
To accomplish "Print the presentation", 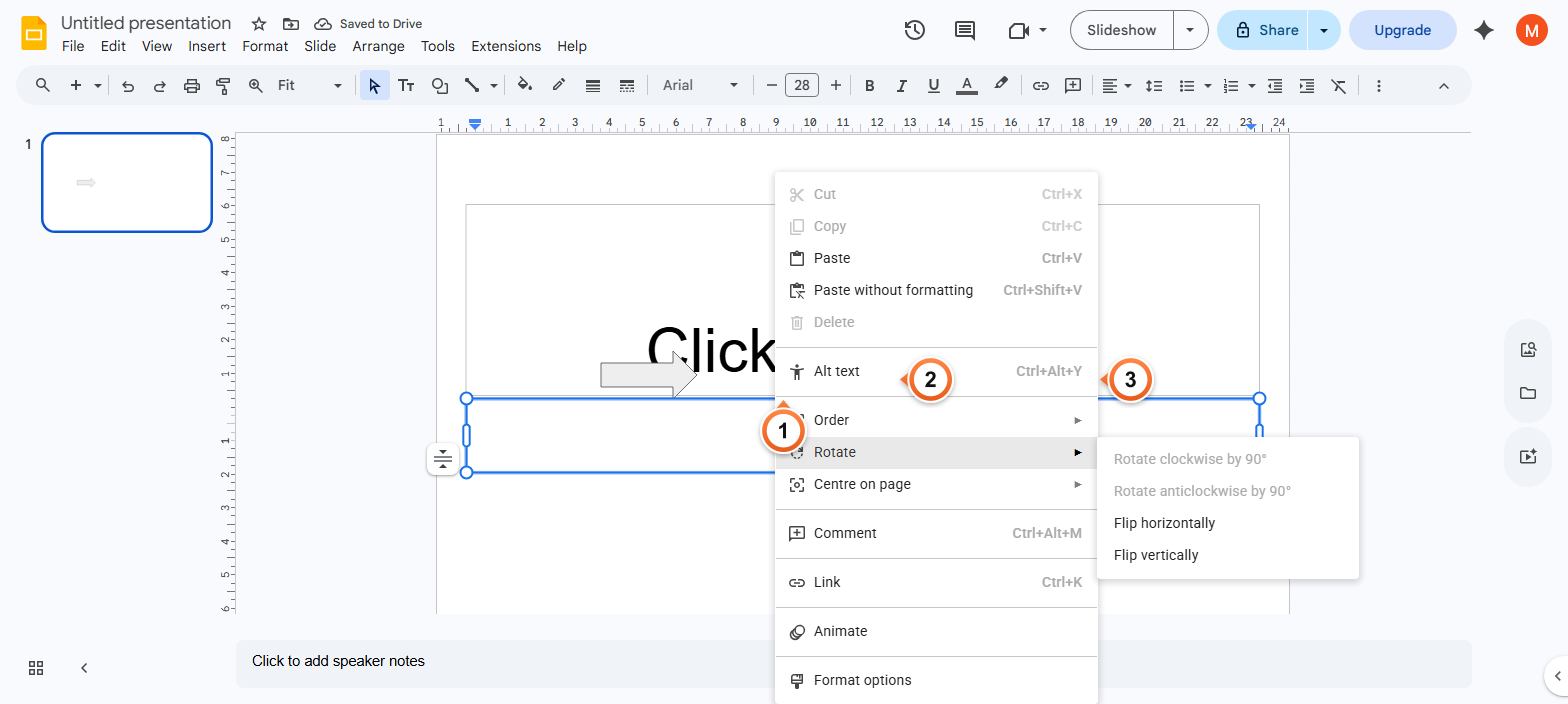I will click(192, 86).
